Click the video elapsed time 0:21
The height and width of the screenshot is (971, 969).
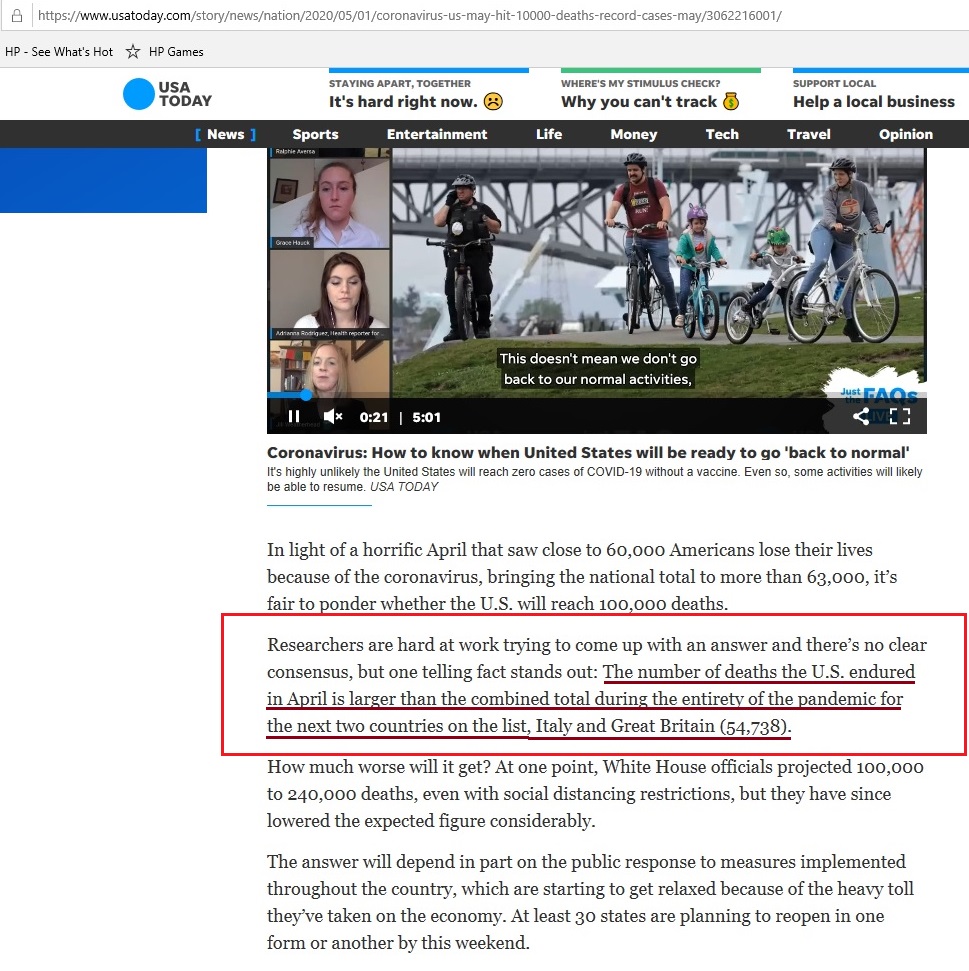click(x=373, y=417)
